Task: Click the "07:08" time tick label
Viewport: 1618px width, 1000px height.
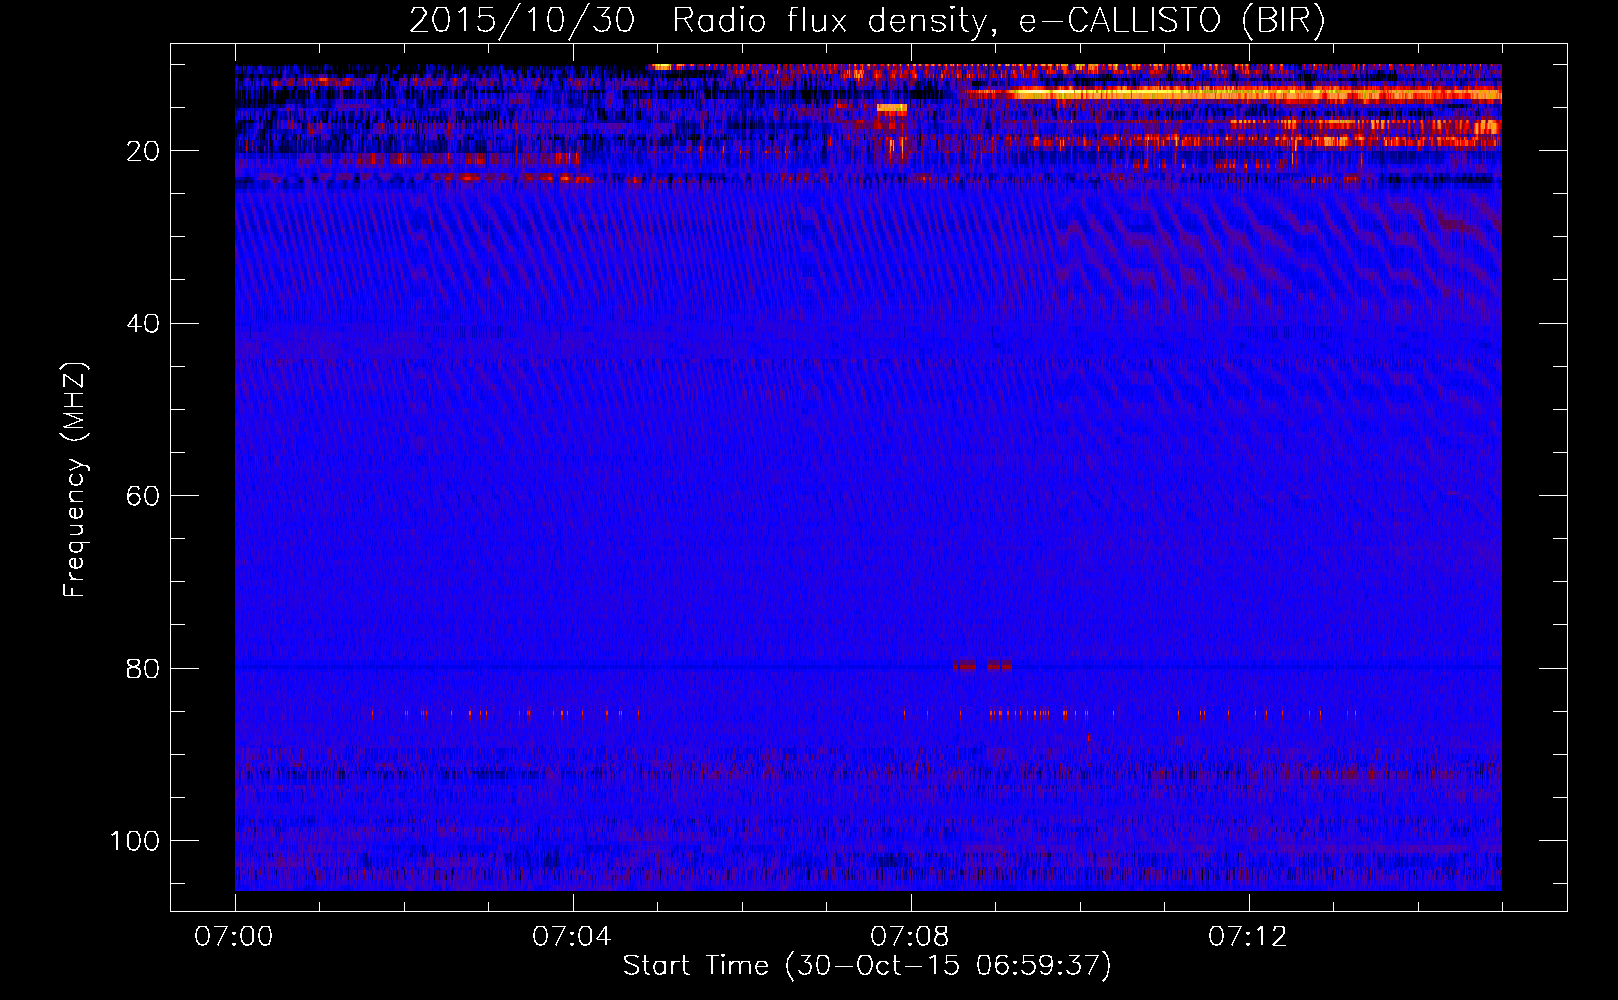Action: click(910, 937)
